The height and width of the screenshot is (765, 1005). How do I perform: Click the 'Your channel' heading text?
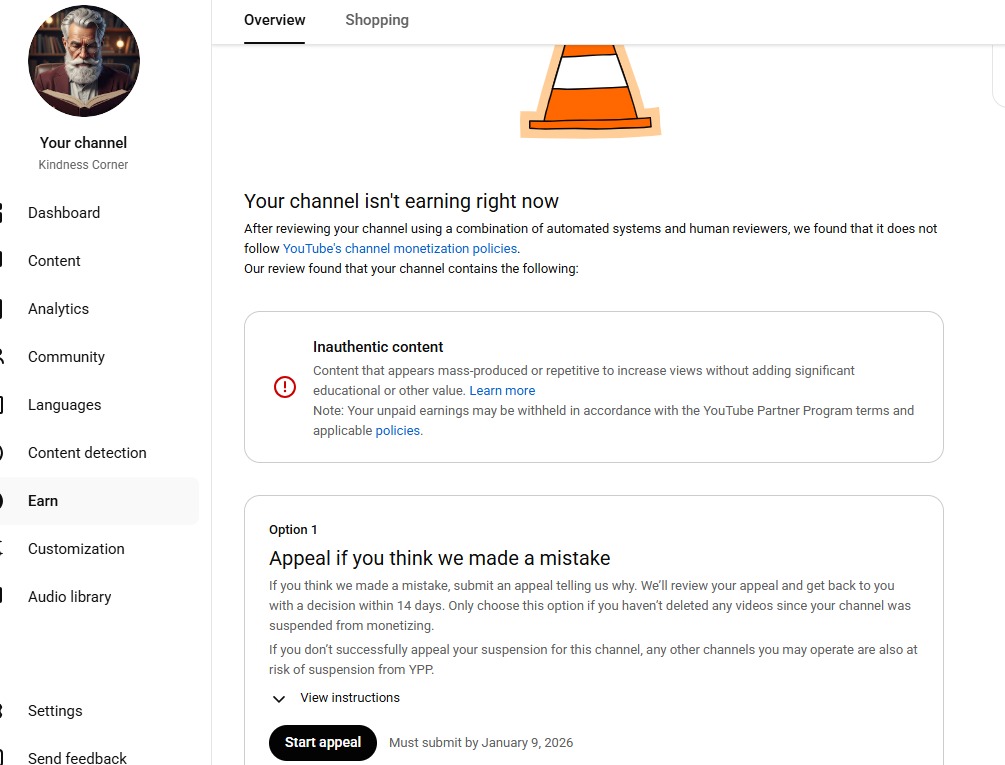click(83, 143)
